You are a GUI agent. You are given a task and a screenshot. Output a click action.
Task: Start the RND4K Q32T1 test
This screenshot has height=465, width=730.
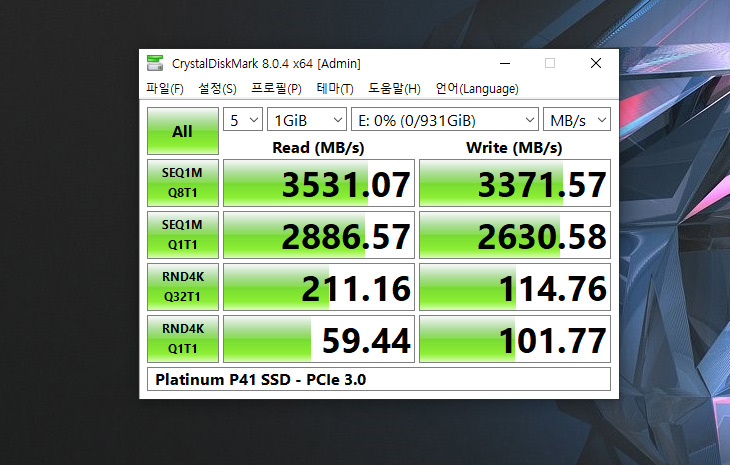coord(182,287)
